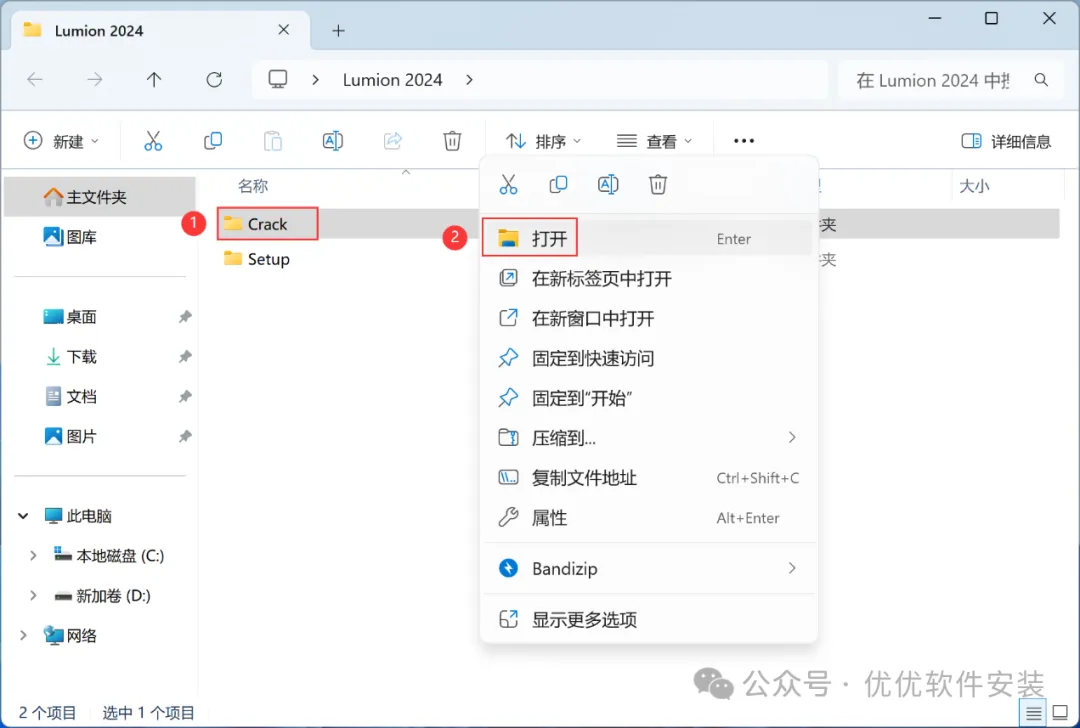Screen dimensions: 1080x728
Task: Unpin 下载 from quick access
Action: click(x=185, y=357)
